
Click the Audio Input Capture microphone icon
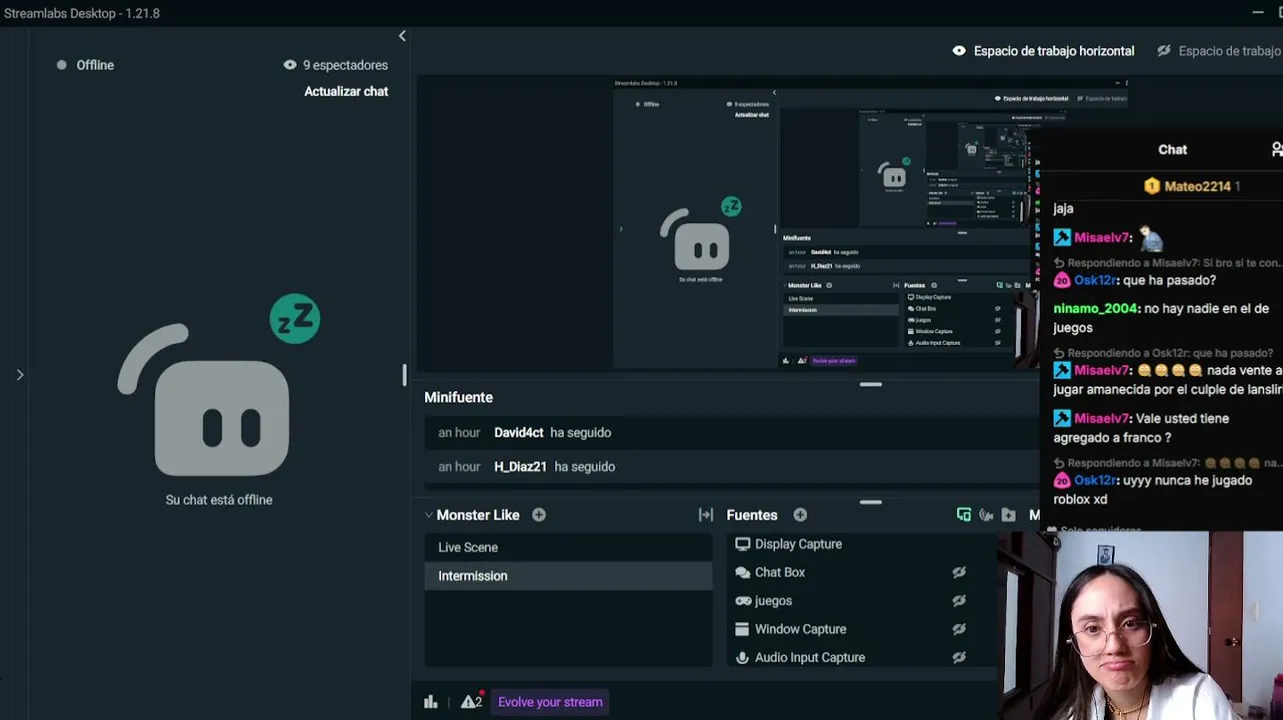[x=742, y=658]
